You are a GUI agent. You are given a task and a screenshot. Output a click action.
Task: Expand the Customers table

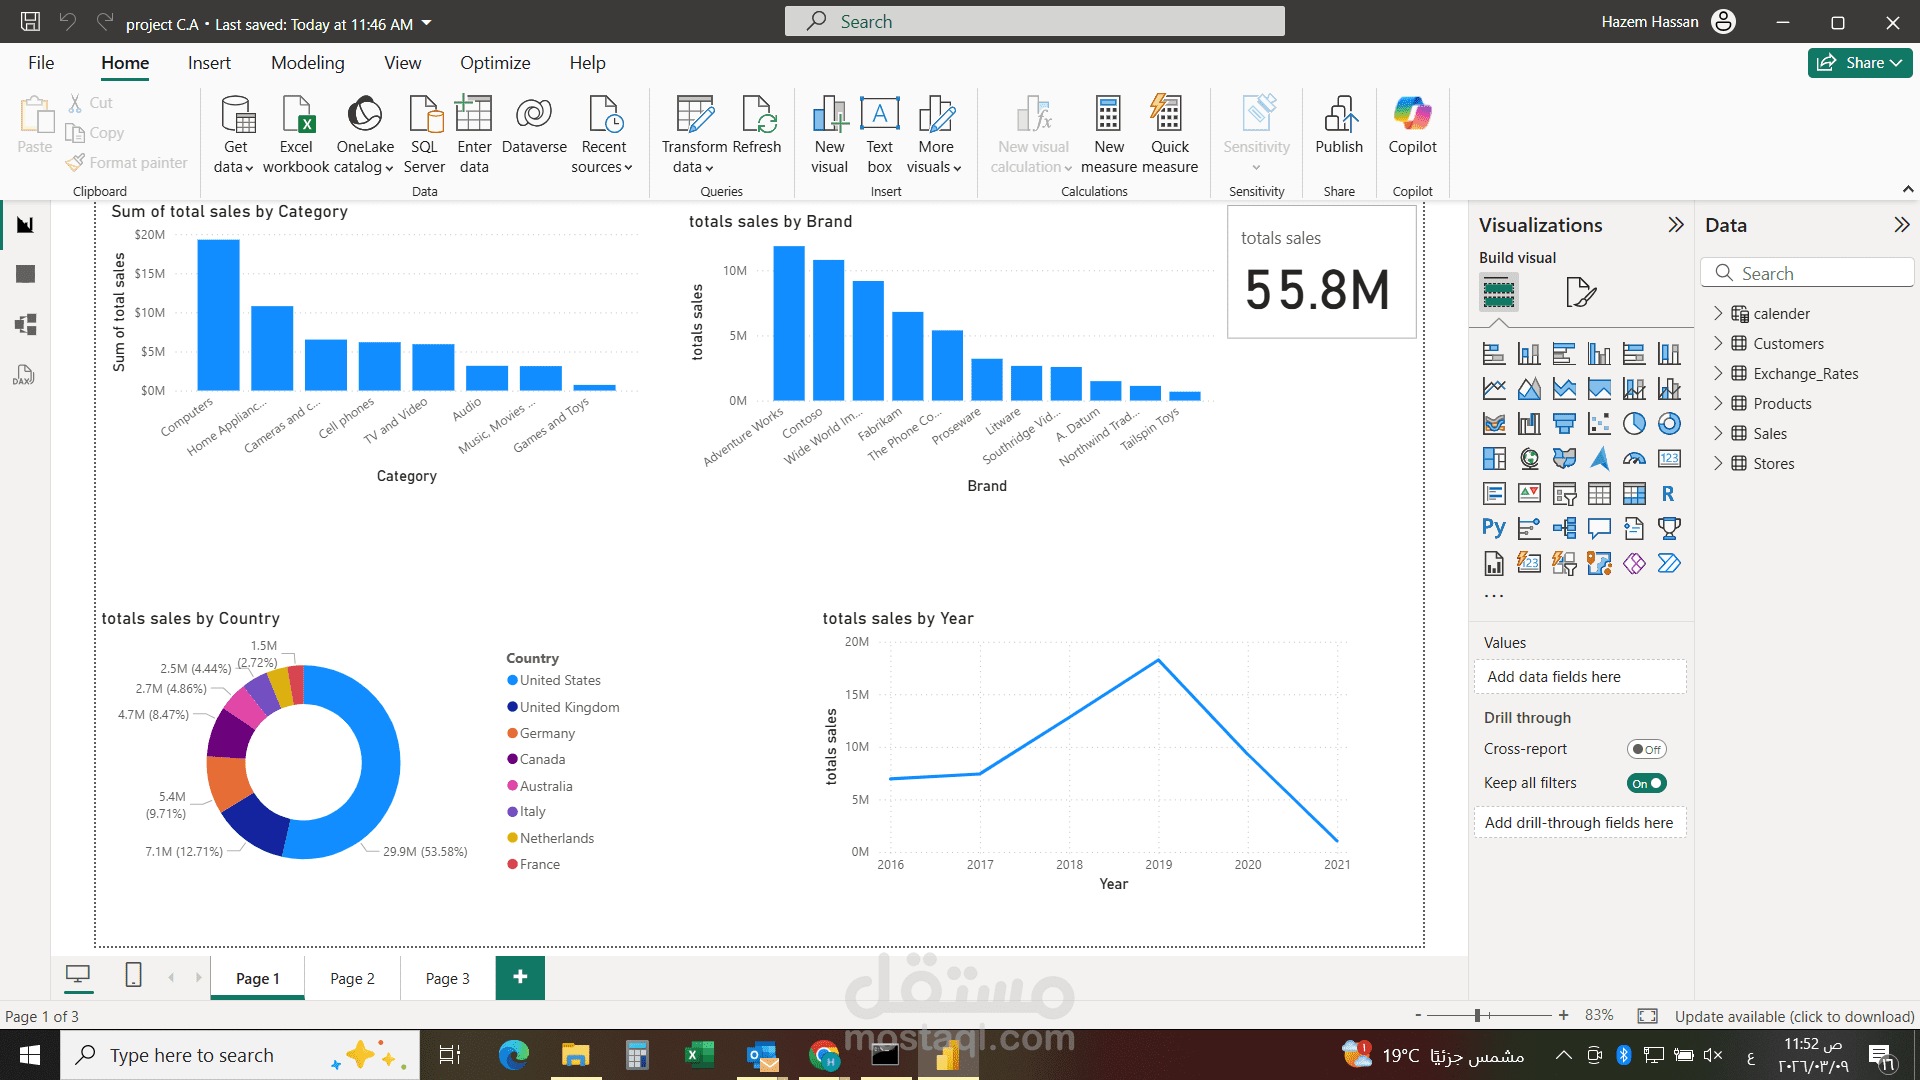coord(1718,343)
